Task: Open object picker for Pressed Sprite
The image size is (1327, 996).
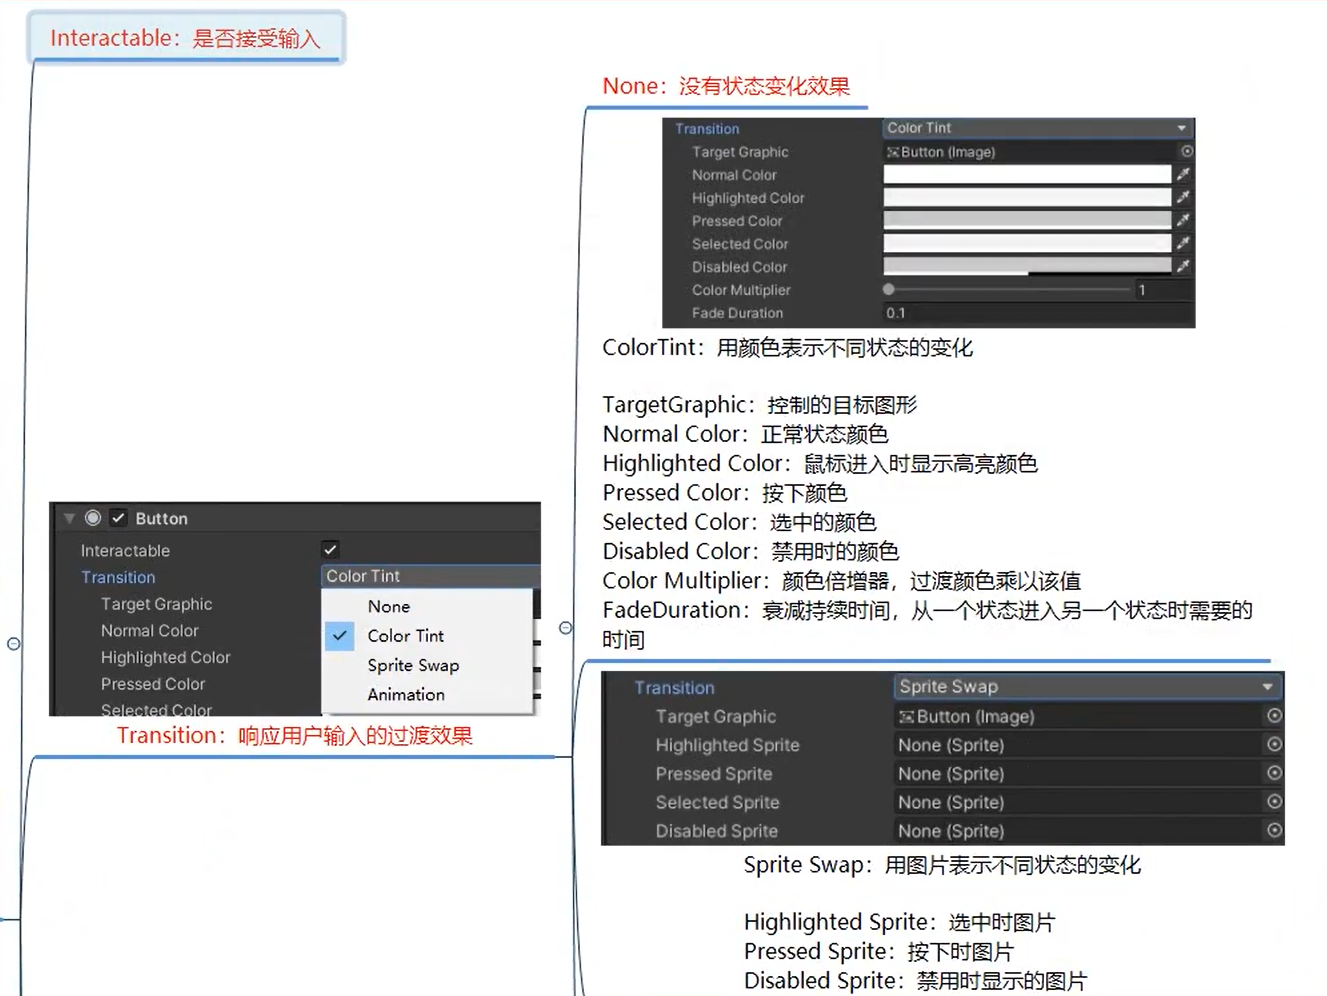Action: (1274, 773)
